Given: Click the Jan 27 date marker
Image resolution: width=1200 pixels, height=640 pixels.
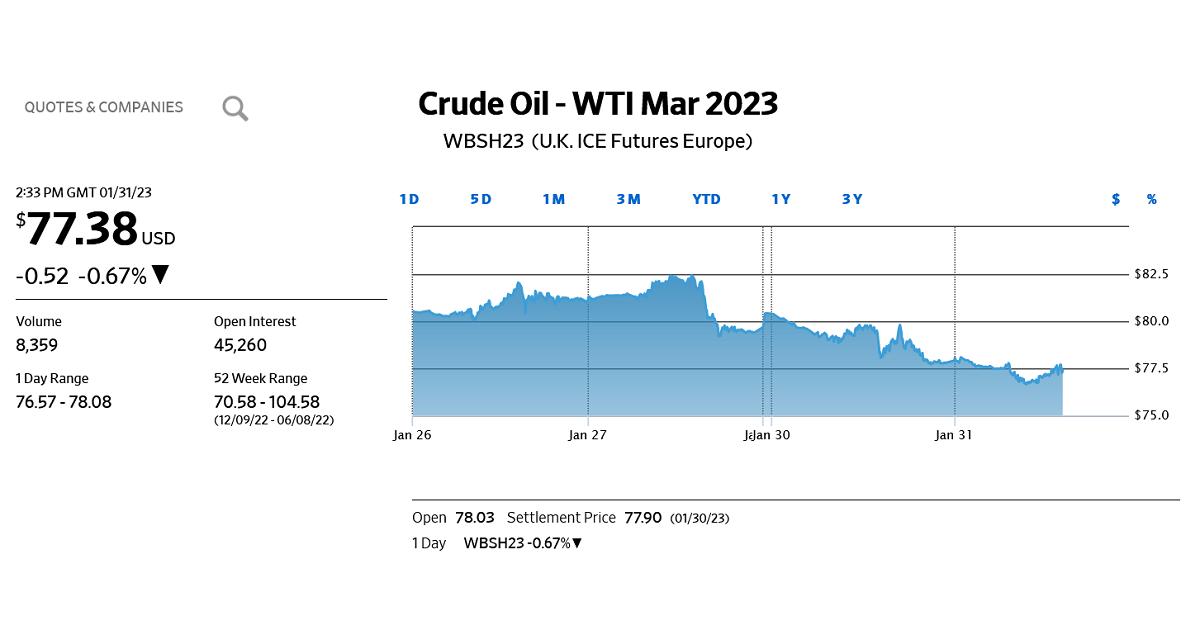Looking at the screenshot, I should (x=587, y=435).
